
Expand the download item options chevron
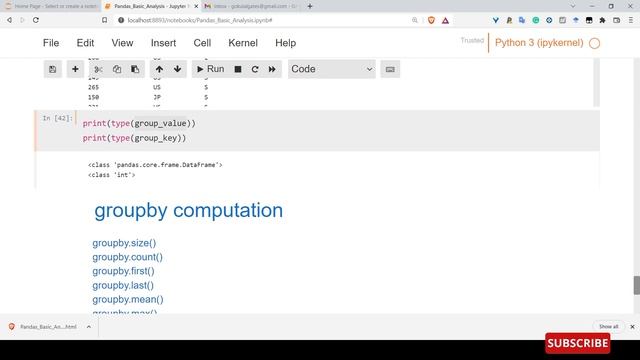(x=89, y=327)
